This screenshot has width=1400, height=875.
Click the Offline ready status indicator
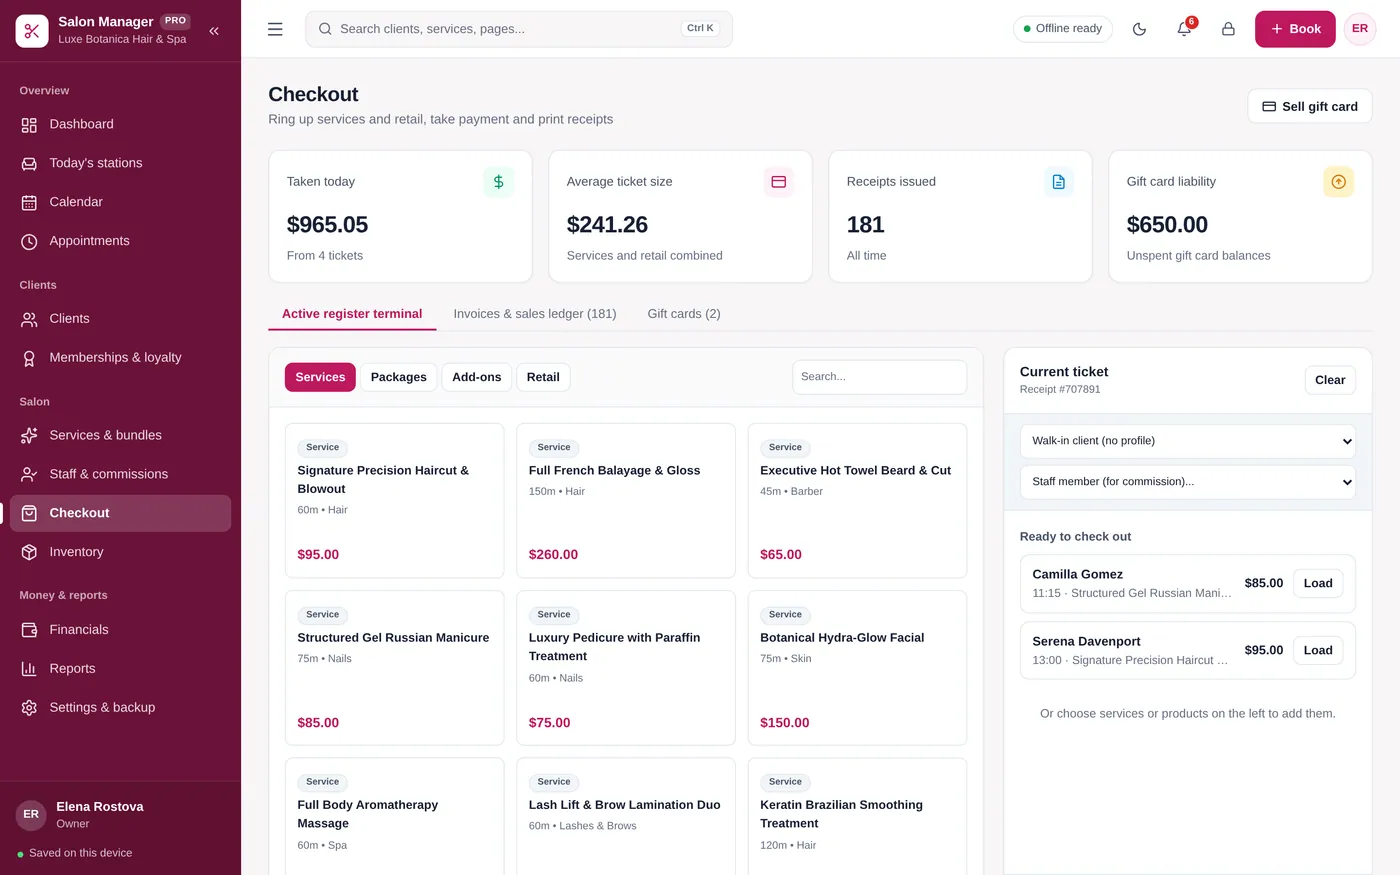pyautogui.click(x=1063, y=29)
